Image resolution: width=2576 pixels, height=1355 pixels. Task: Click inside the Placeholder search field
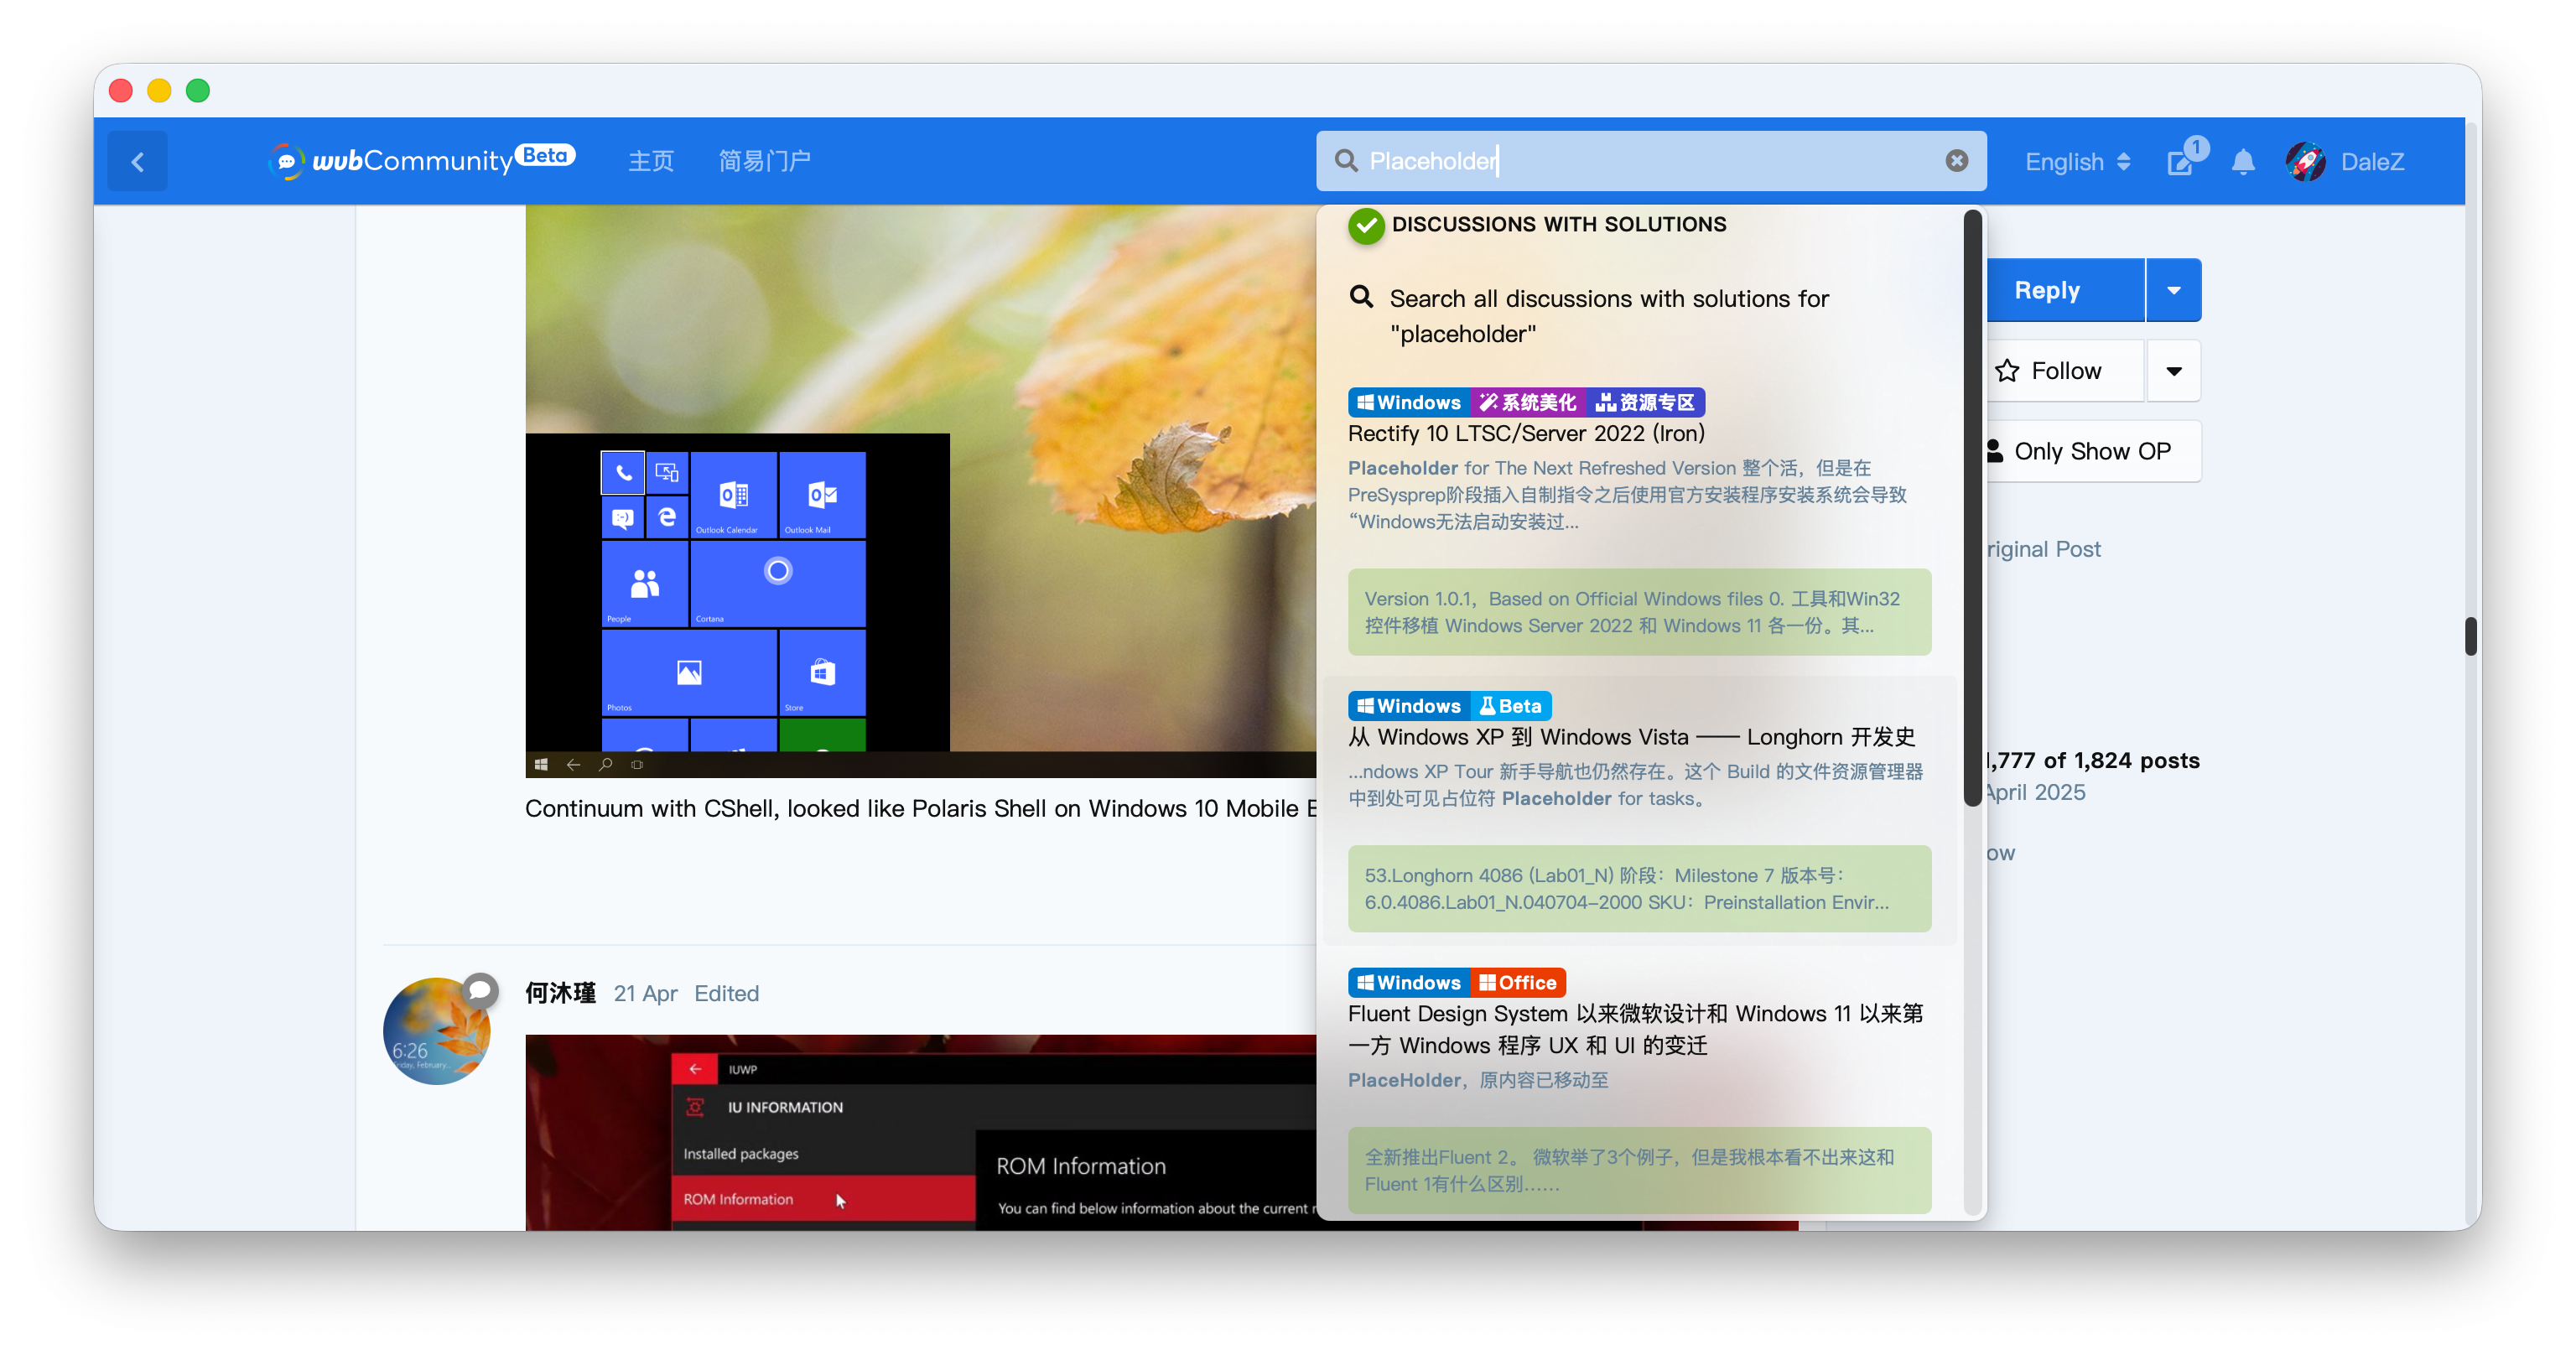[x=1650, y=161]
